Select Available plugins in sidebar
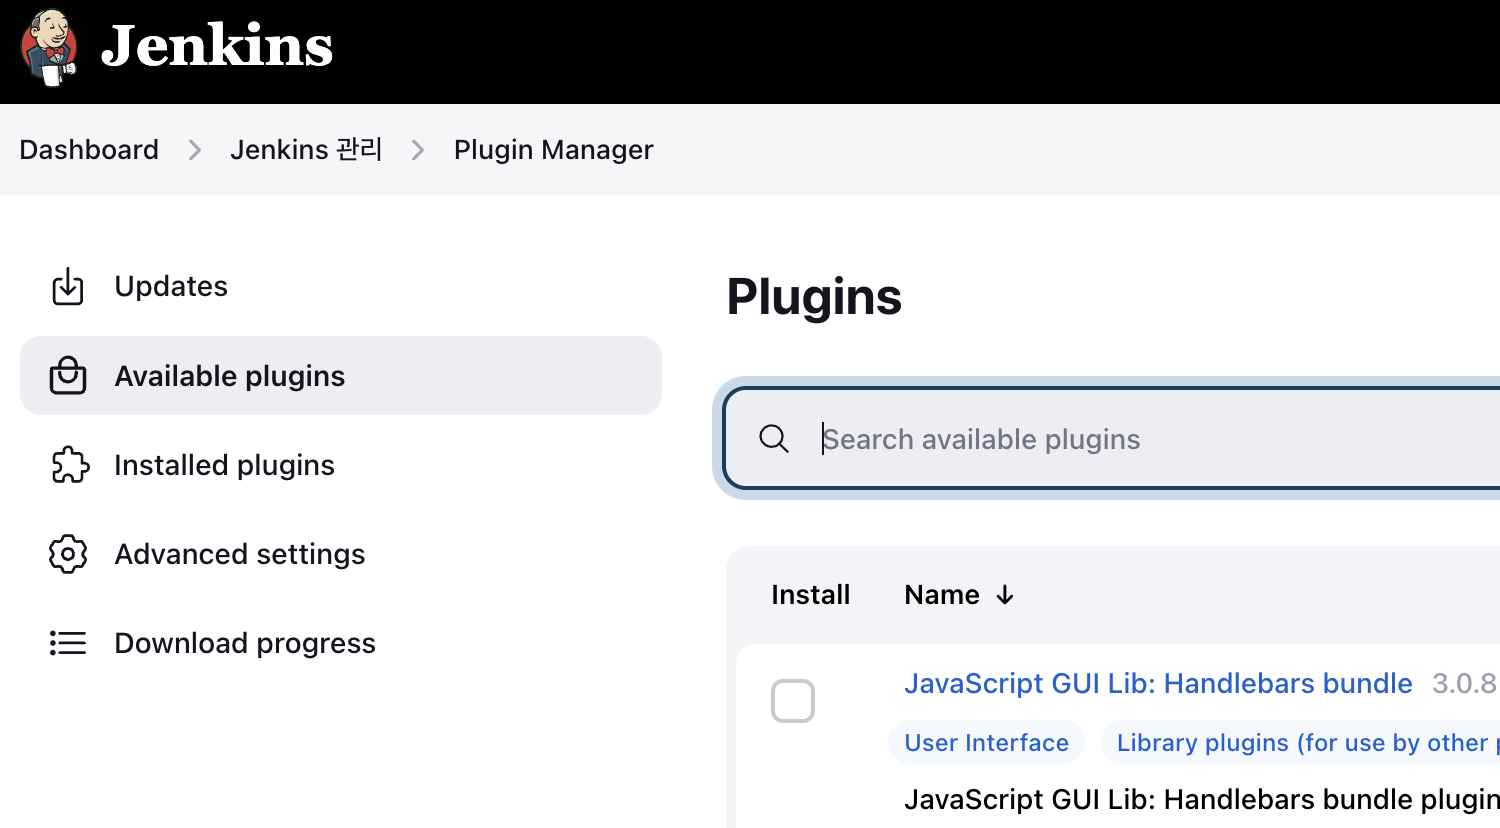This screenshot has height=828, width=1500. (341, 376)
